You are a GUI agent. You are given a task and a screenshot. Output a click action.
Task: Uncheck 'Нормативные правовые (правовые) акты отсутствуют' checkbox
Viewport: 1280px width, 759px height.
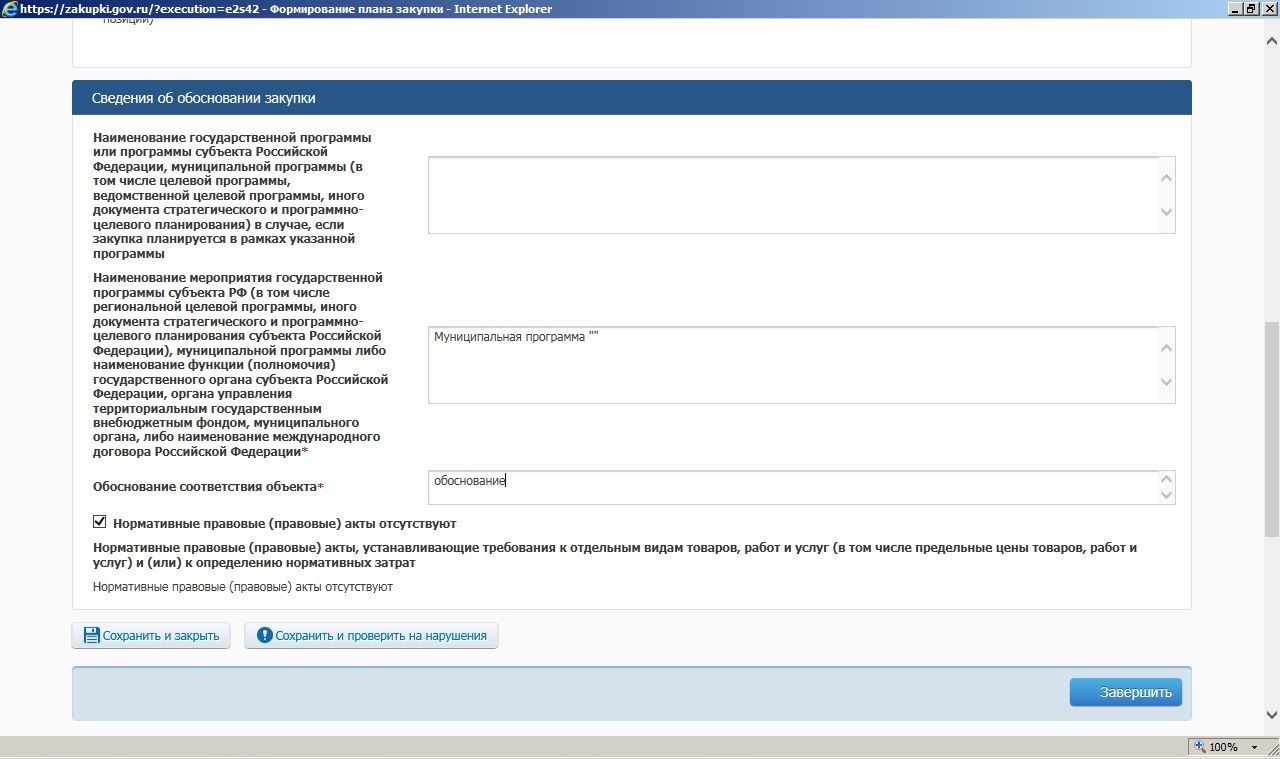pos(100,522)
